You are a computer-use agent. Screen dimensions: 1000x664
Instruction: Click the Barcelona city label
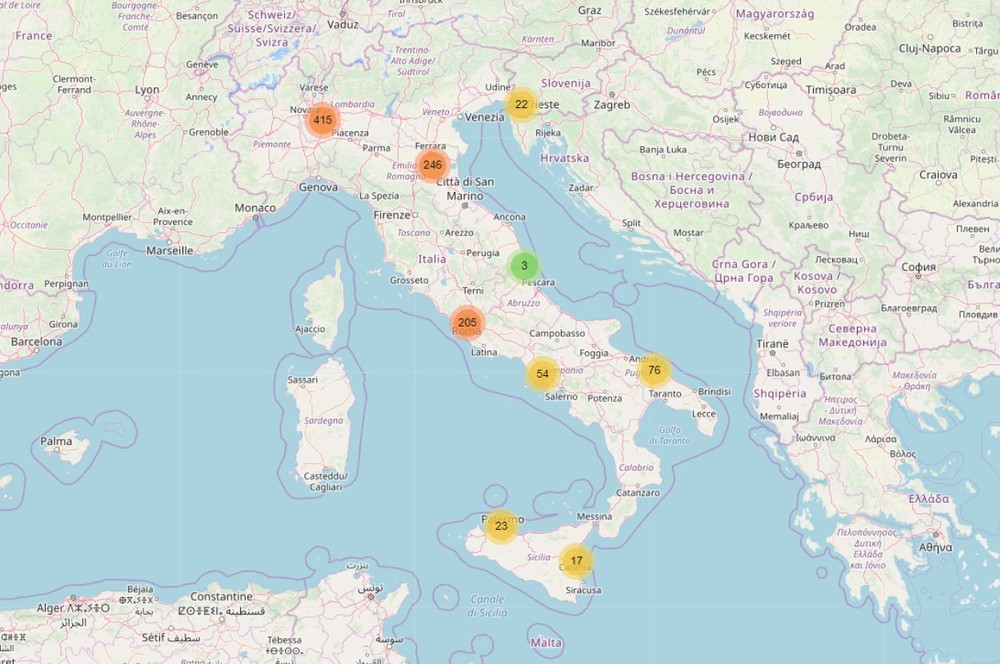click(37, 341)
